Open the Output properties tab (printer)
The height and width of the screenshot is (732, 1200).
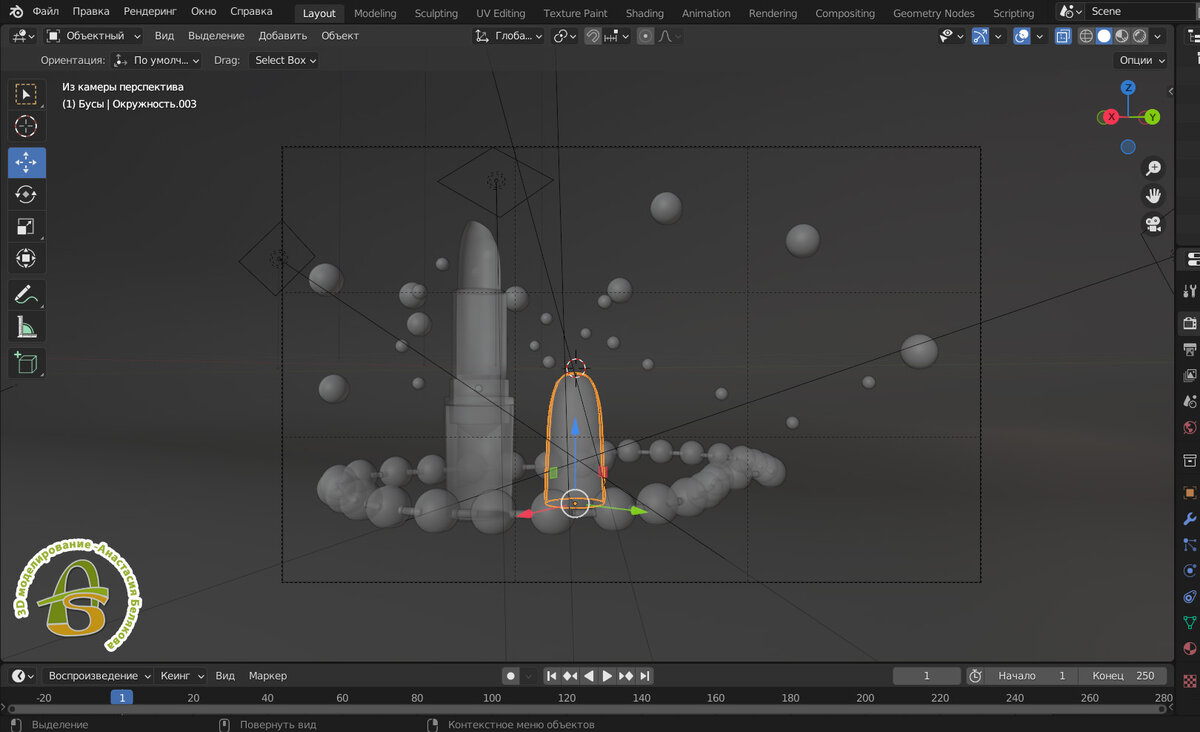point(1190,350)
